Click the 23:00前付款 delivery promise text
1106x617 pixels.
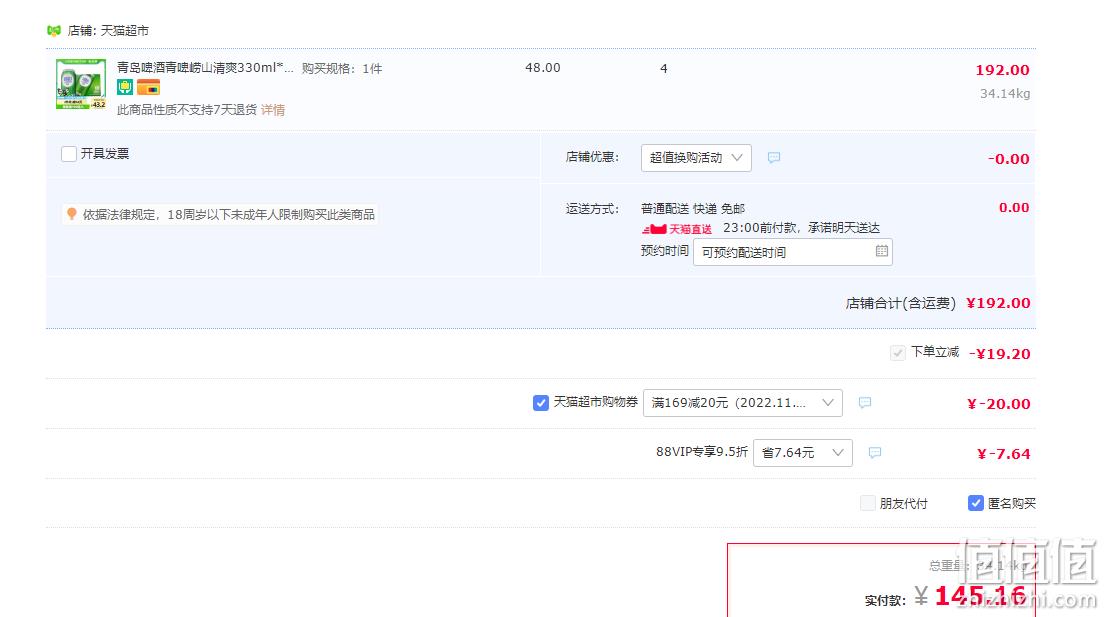coord(801,228)
